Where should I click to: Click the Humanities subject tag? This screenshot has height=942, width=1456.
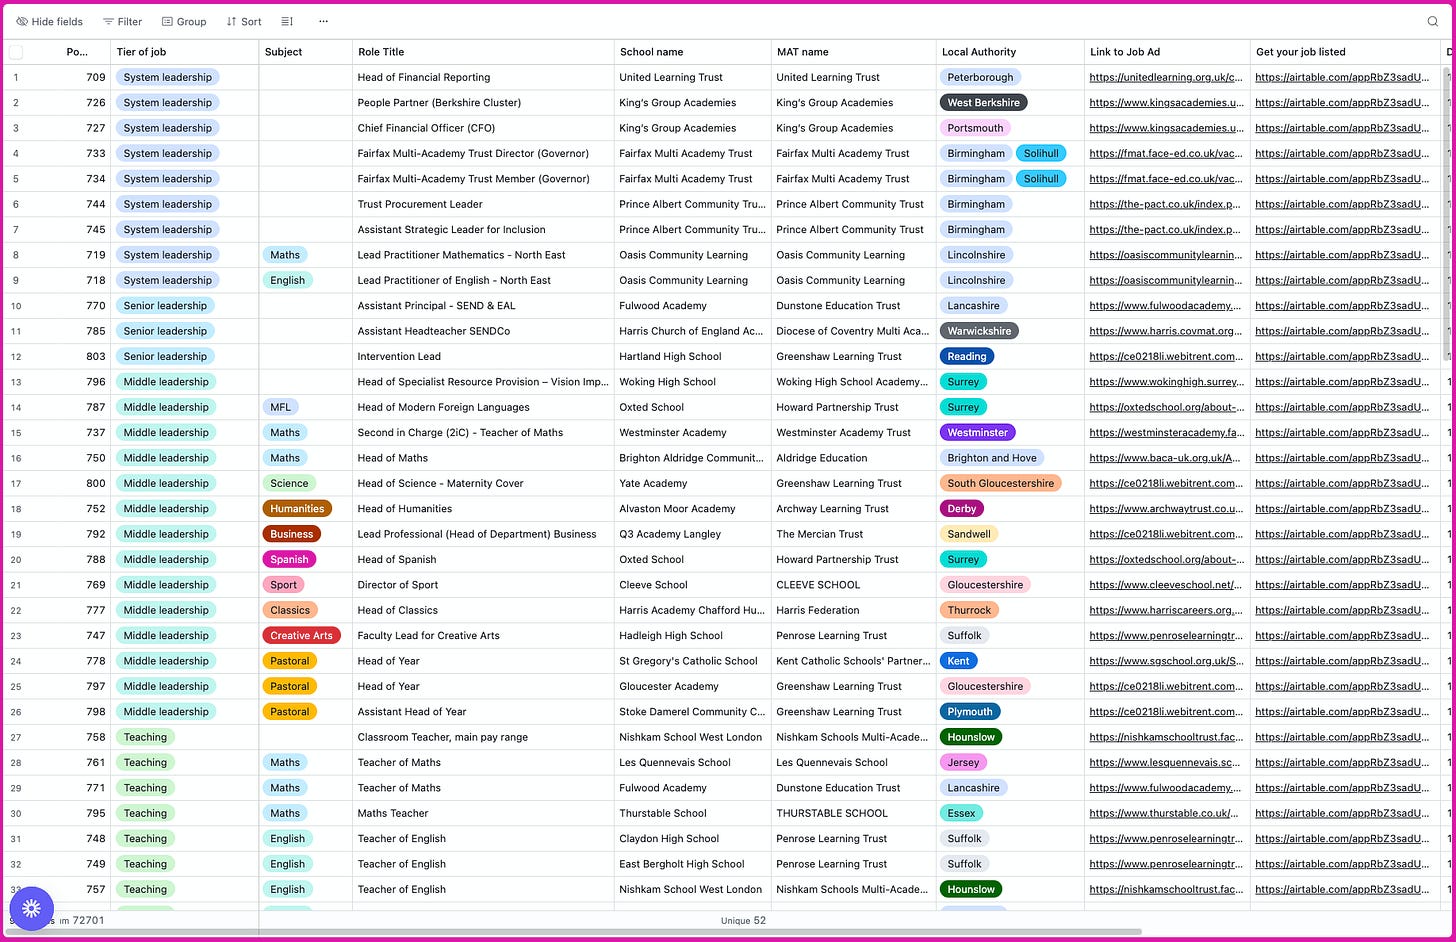pos(297,509)
